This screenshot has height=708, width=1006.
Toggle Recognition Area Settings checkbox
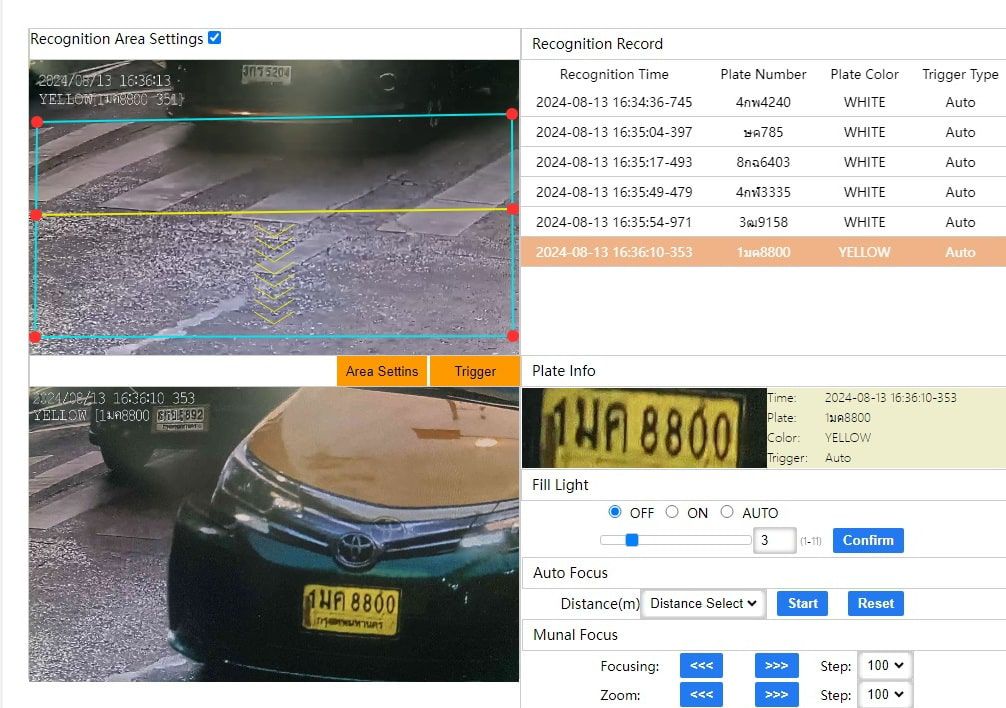point(214,38)
